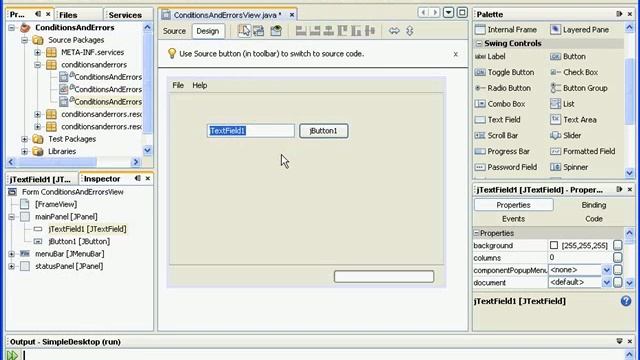Click the Preview Design toolbar icon
Image resolution: width=640 pixels, height=360 pixels.
tap(276, 31)
